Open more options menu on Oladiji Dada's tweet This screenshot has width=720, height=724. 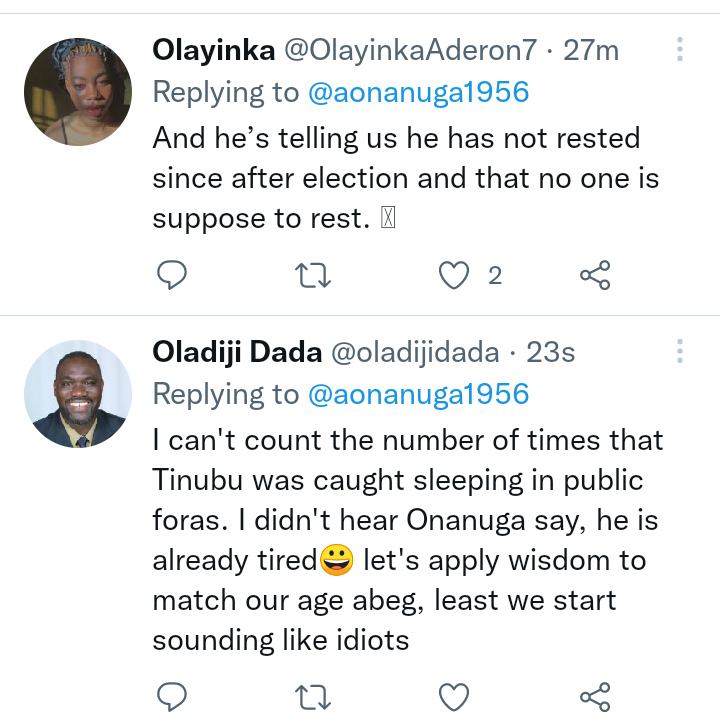(680, 351)
